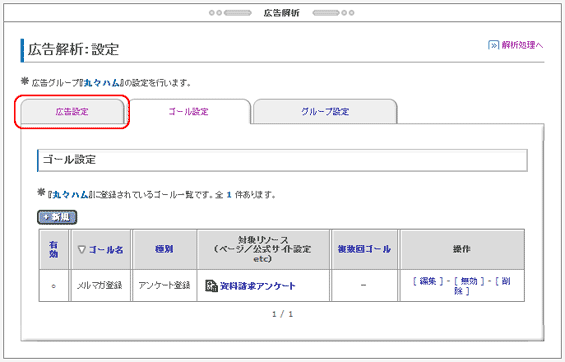Switch to the ゴール設定 tab
The image size is (565, 362).
[x=188, y=112]
